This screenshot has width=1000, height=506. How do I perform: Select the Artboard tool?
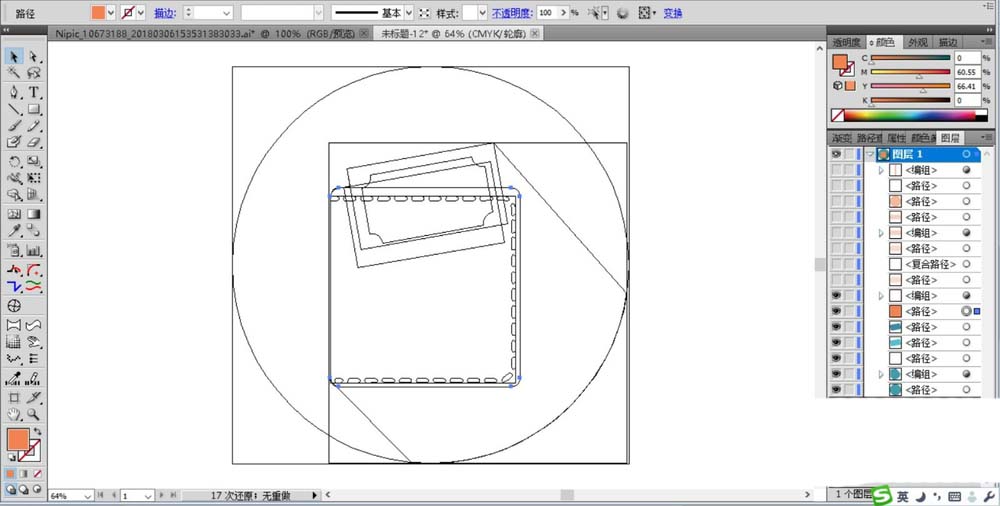[x=13, y=398]
